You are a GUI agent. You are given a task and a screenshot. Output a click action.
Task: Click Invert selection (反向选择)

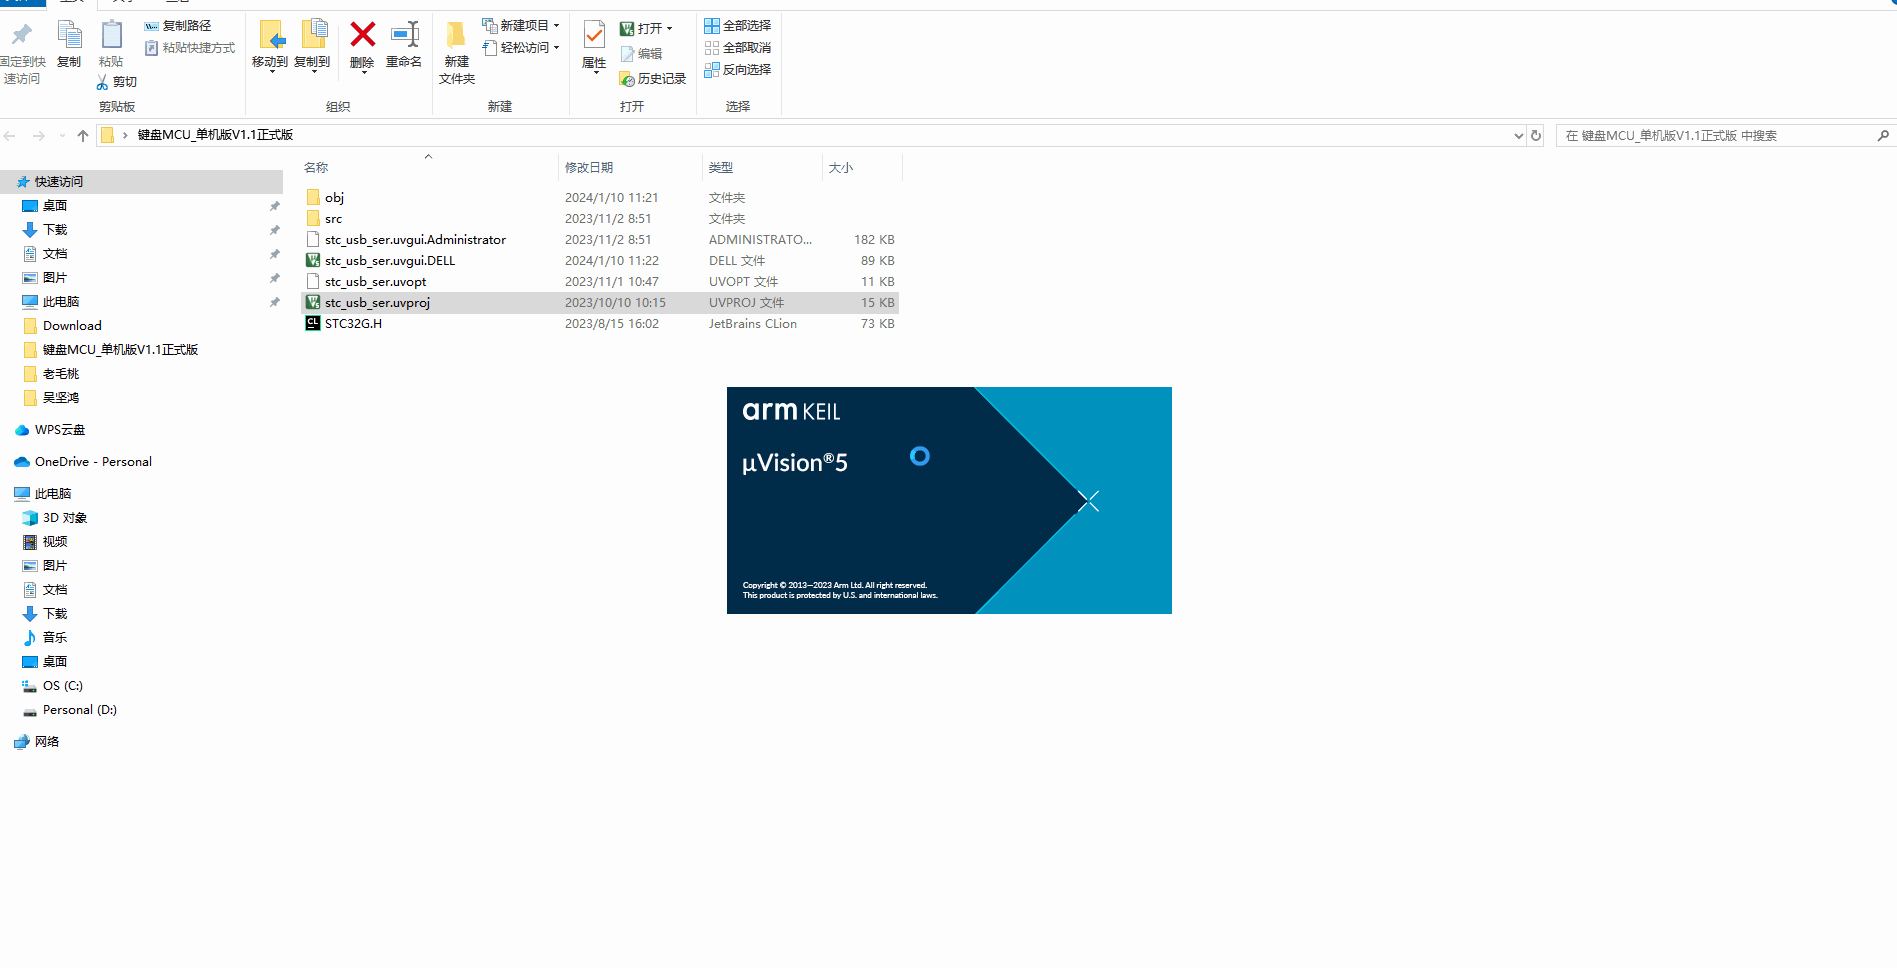[x=738, y=70]
